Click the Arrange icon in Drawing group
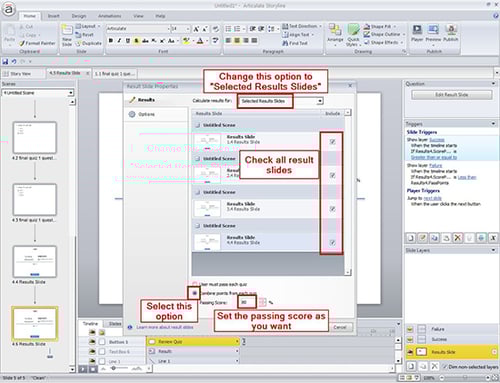Image resolution: width=500 pixels, height=383 pixels. 335,33
